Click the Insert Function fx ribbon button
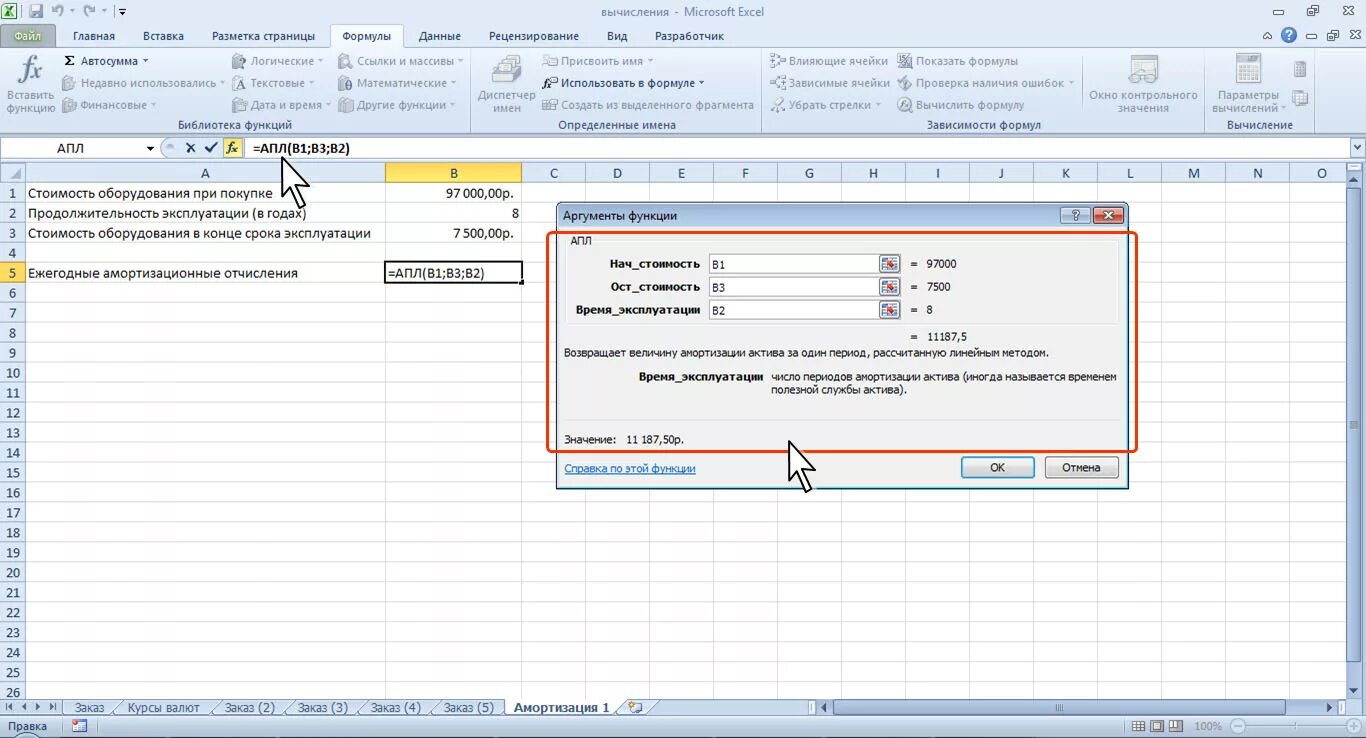 [x=31, y=85]
